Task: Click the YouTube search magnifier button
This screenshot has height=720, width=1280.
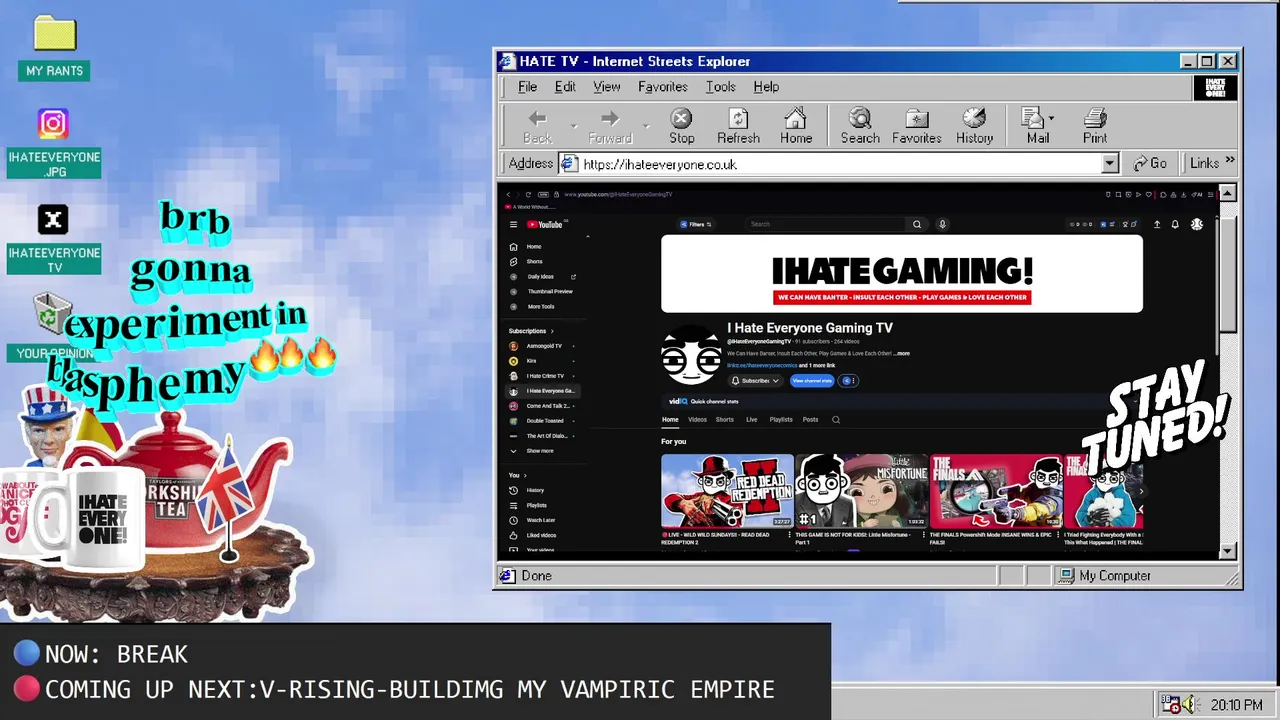Action: [916, 224]
